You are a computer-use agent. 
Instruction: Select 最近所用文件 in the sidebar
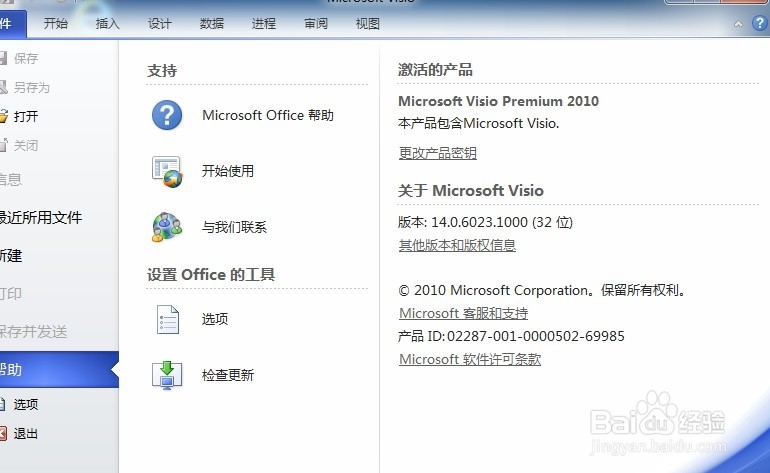tap(41, 218)
